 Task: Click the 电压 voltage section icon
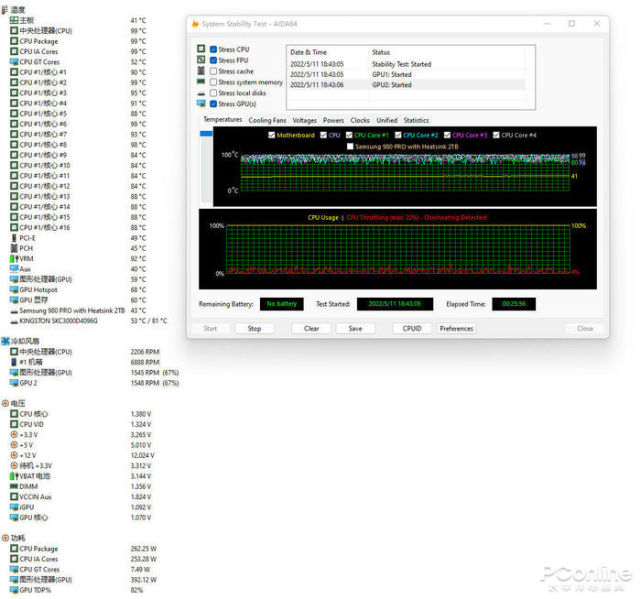pos(5,404)
